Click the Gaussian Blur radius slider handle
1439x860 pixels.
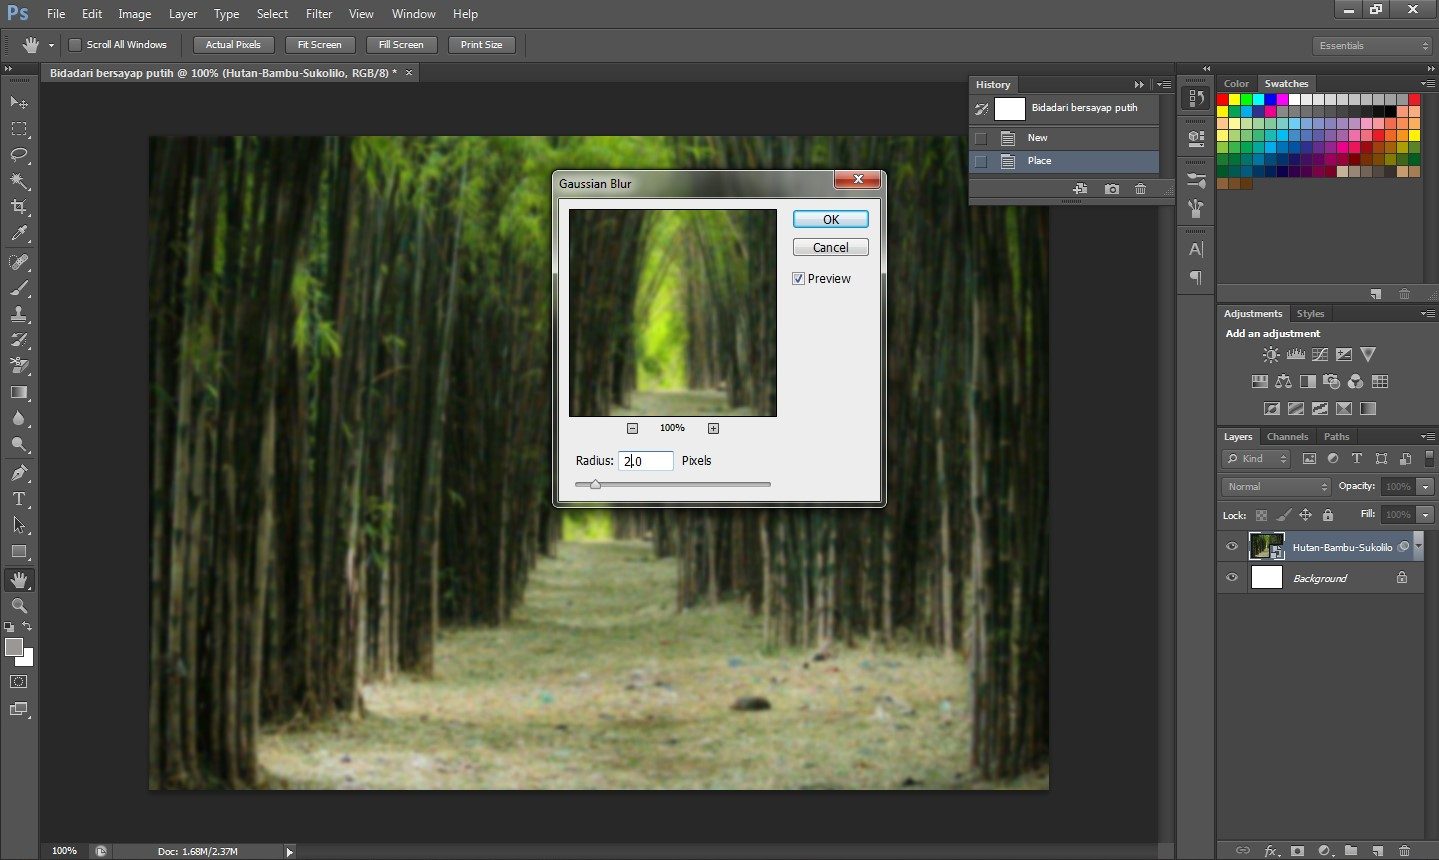point(595,484)
